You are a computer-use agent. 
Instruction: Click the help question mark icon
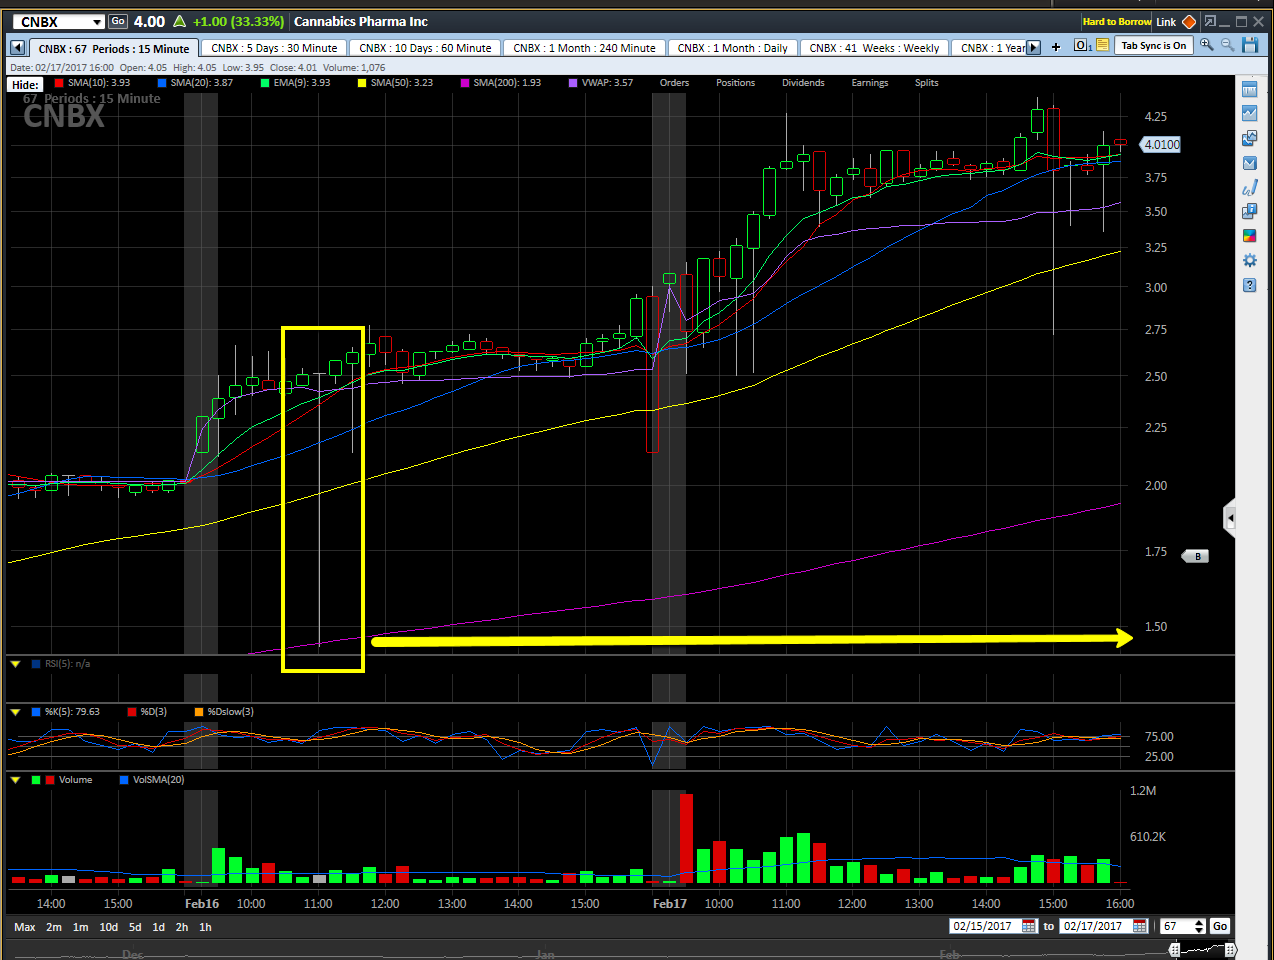coord(1249,285)
